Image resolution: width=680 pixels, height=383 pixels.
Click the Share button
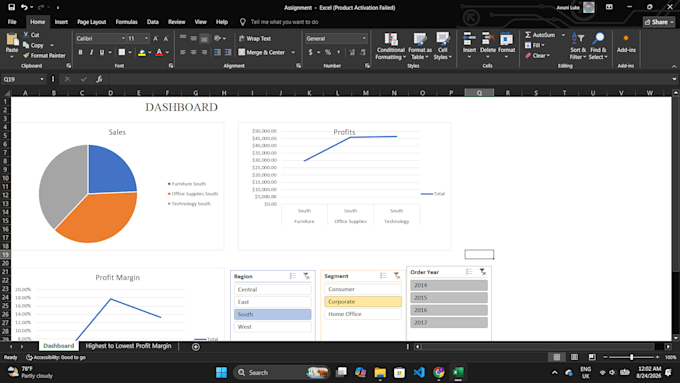tap(659, 22)
